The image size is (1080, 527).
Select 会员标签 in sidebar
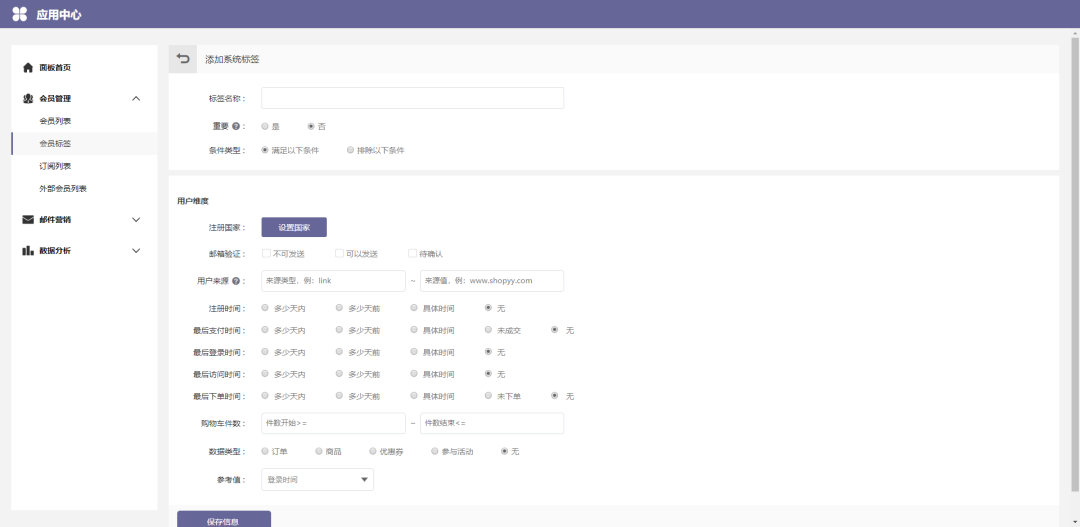(x=55, y=143)
